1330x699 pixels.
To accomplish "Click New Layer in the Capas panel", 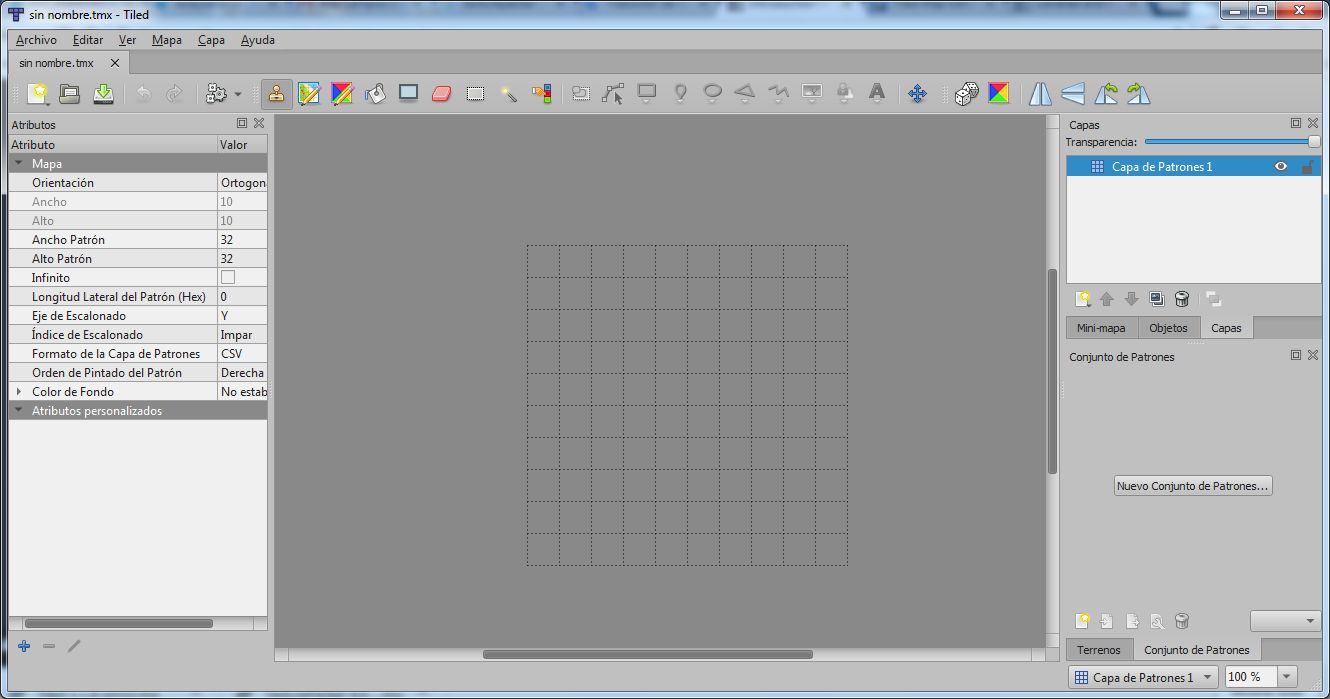I will (1083, 299).
